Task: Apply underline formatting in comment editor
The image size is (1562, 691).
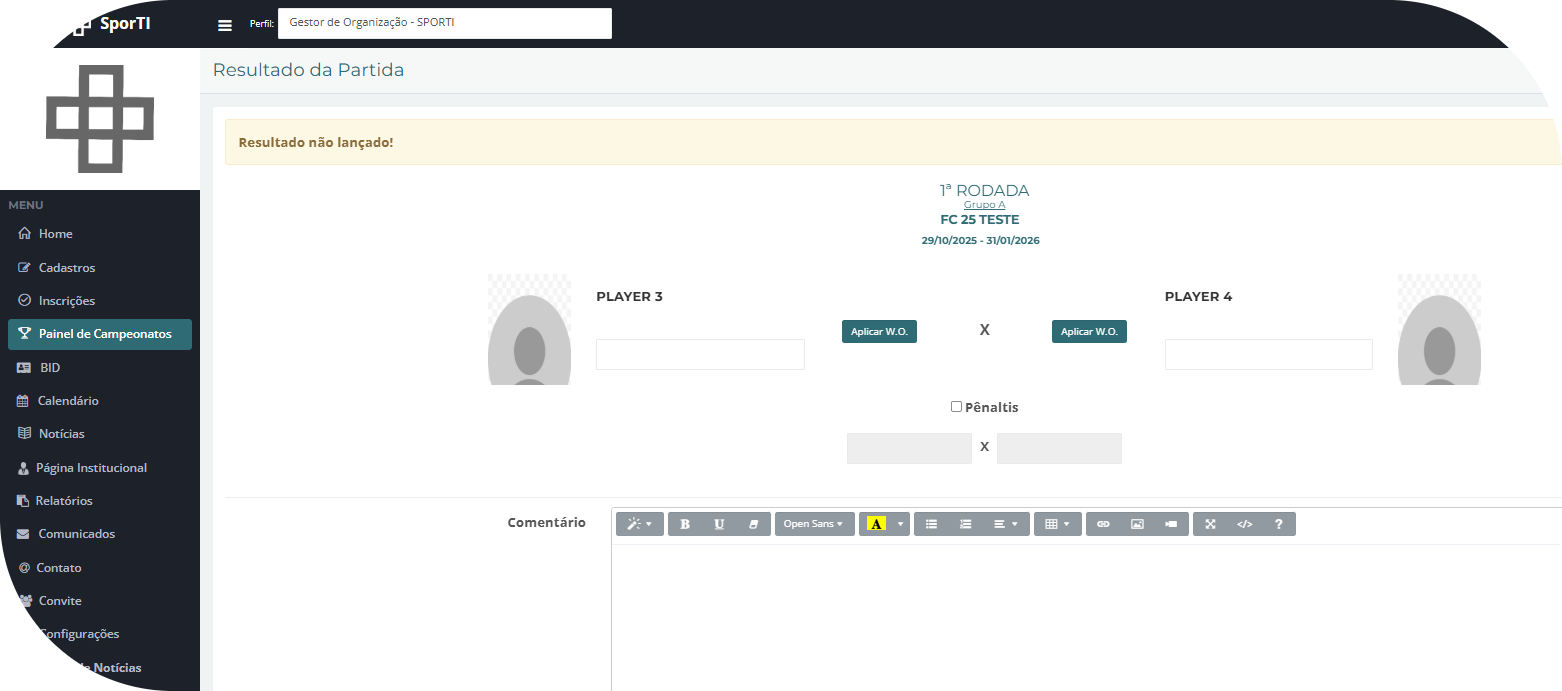Action: click(719, 524)
